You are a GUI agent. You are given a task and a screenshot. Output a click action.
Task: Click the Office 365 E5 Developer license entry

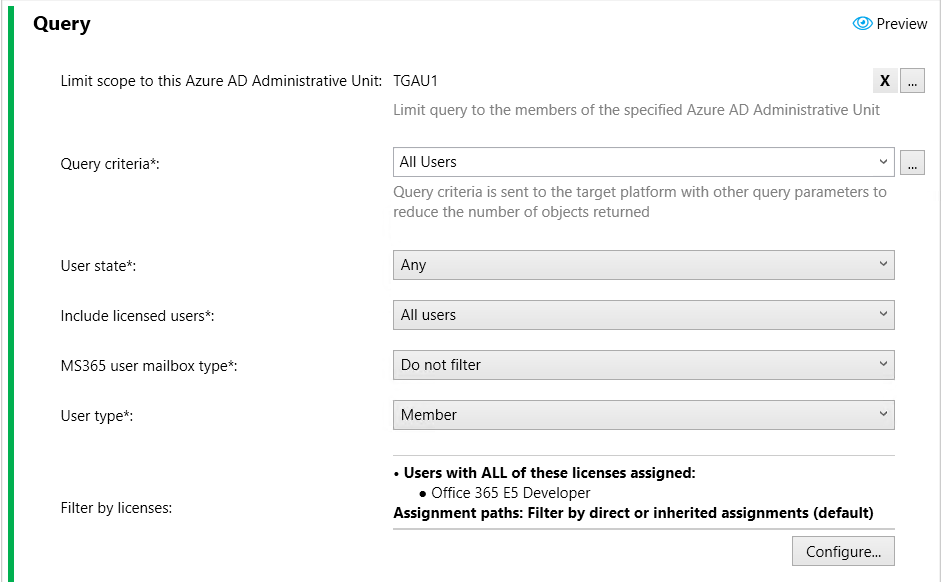511,493
